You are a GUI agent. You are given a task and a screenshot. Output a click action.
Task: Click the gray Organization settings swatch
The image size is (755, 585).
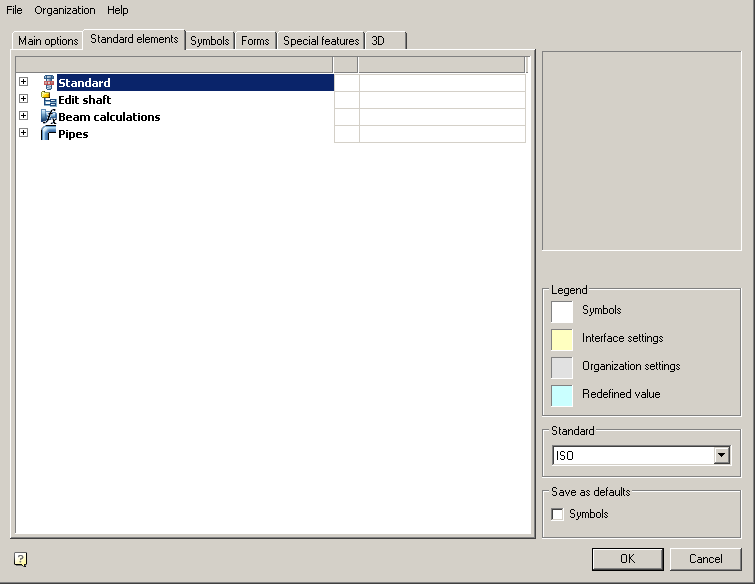click(x=562, y=367)
